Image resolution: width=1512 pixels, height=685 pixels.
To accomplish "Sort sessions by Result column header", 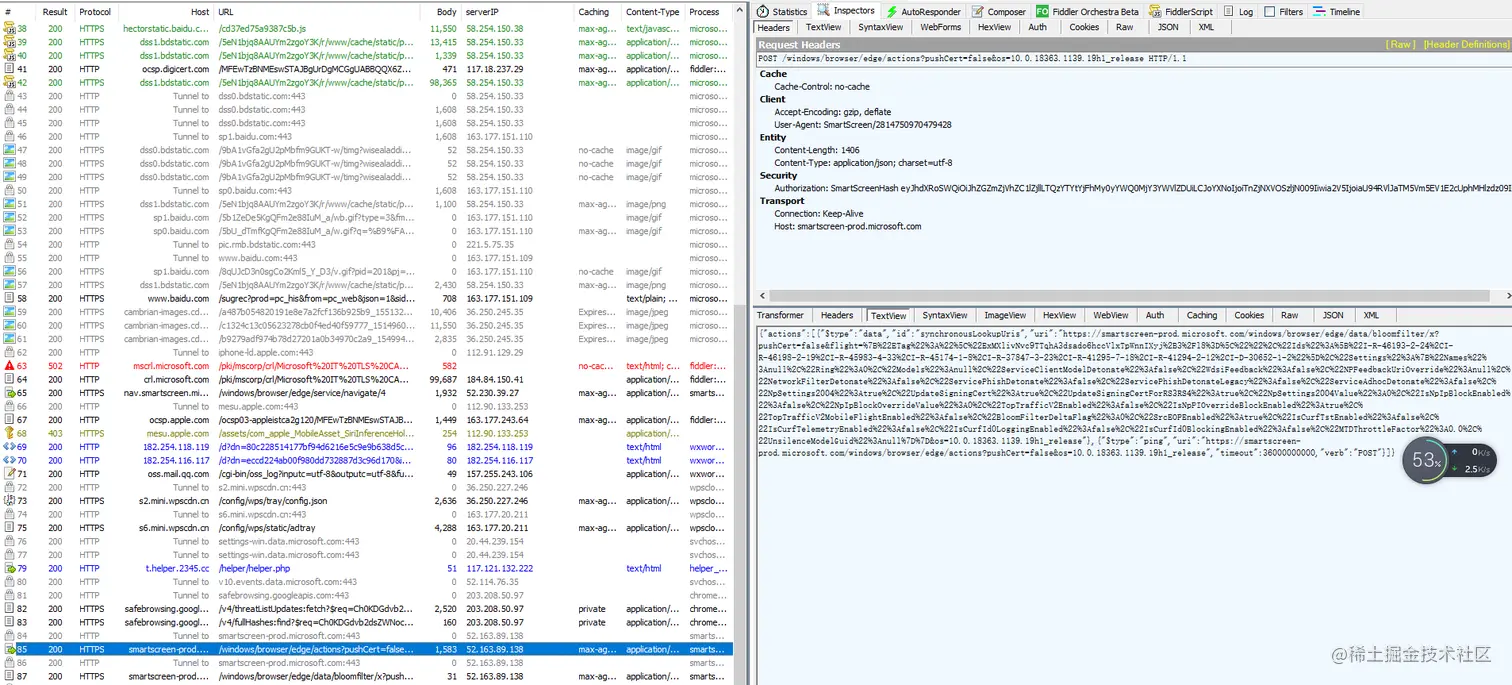I will 55,12.
